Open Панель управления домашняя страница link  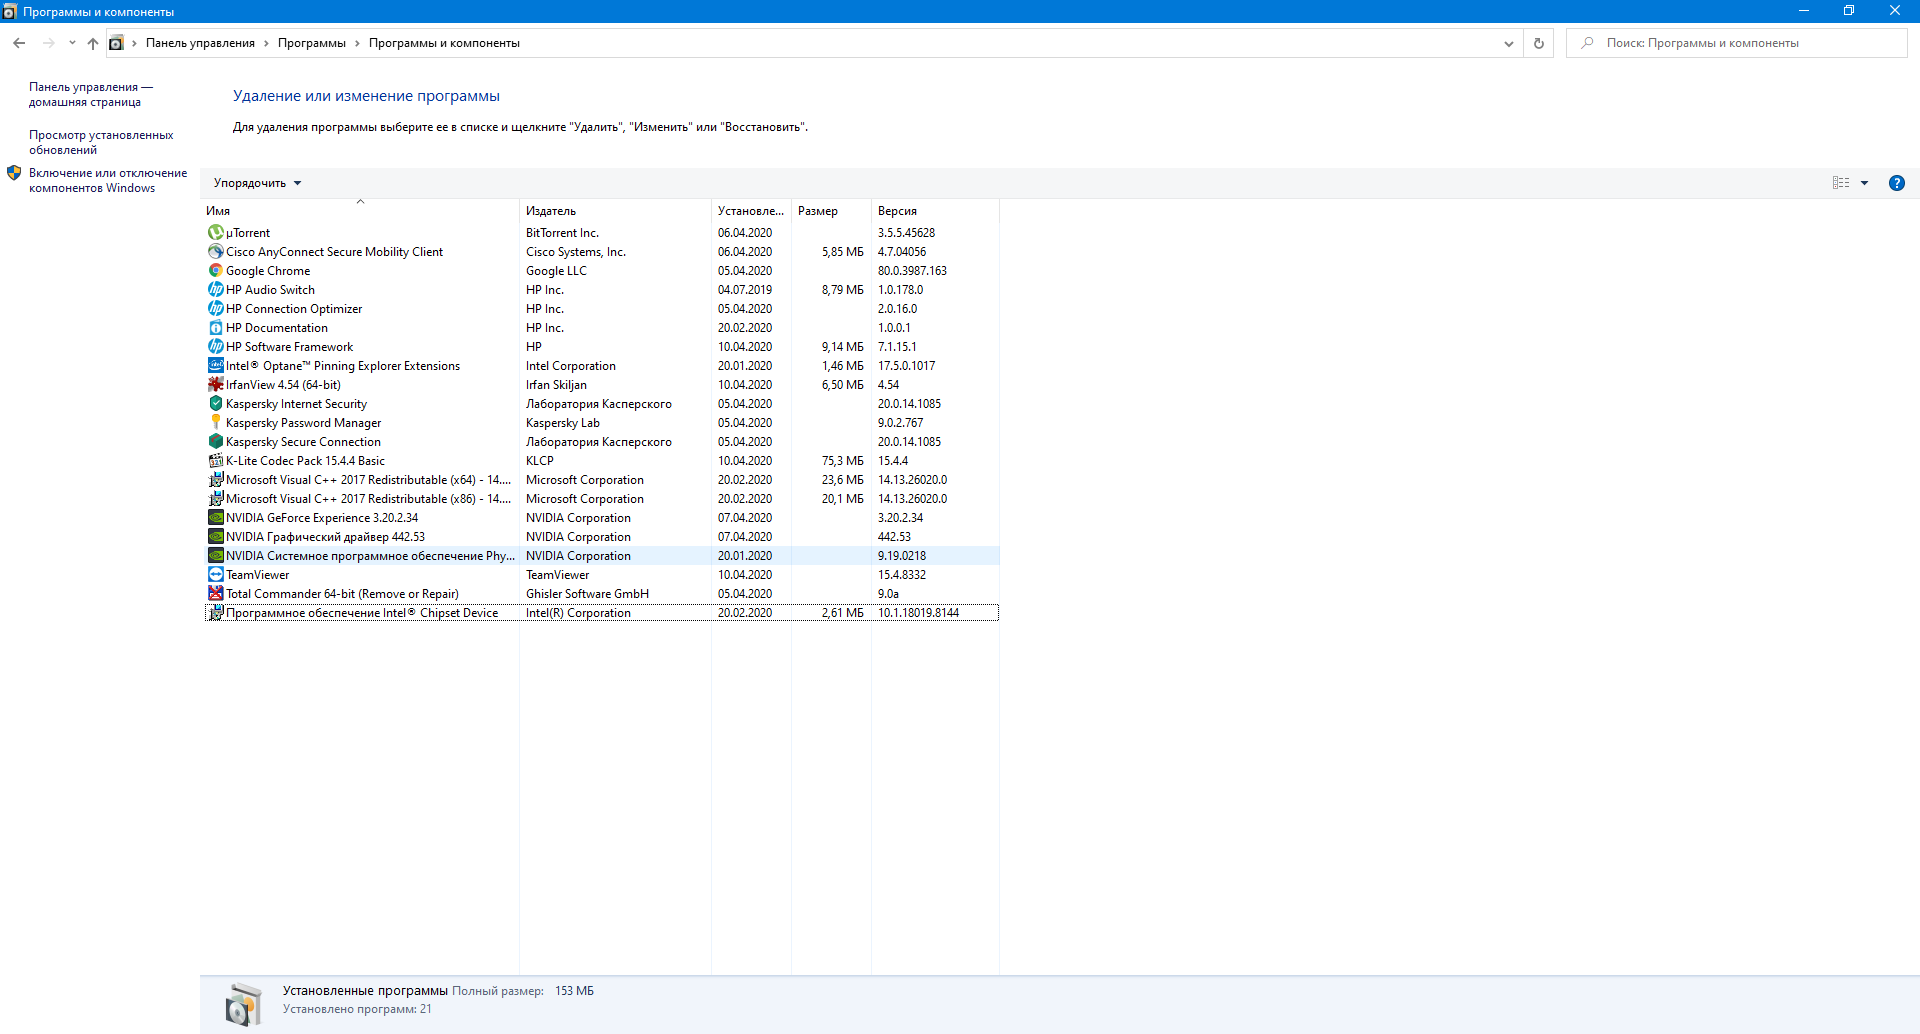[x=91, y=95]
